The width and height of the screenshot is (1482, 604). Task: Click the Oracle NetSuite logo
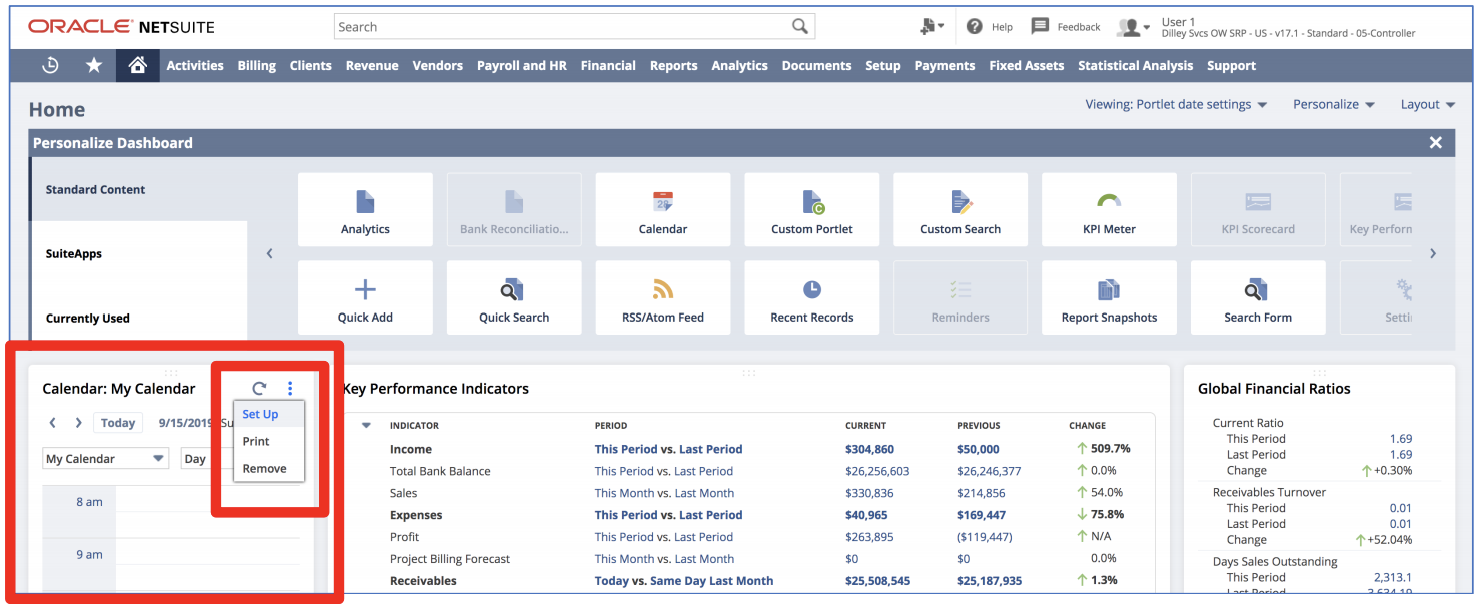(121, 27)
